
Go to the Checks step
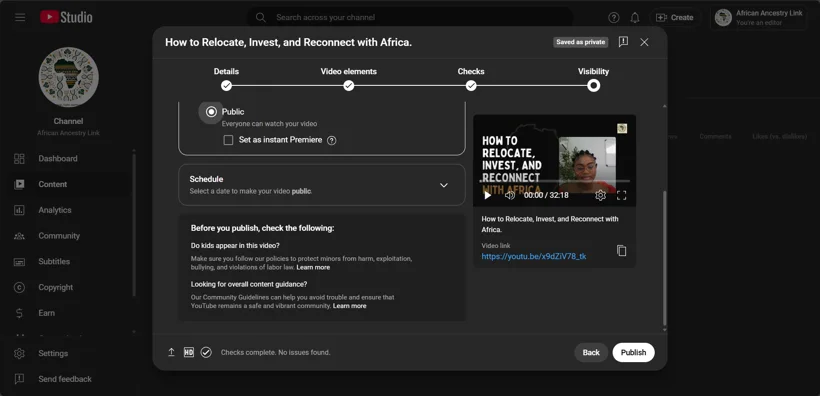tap(471, 78)
